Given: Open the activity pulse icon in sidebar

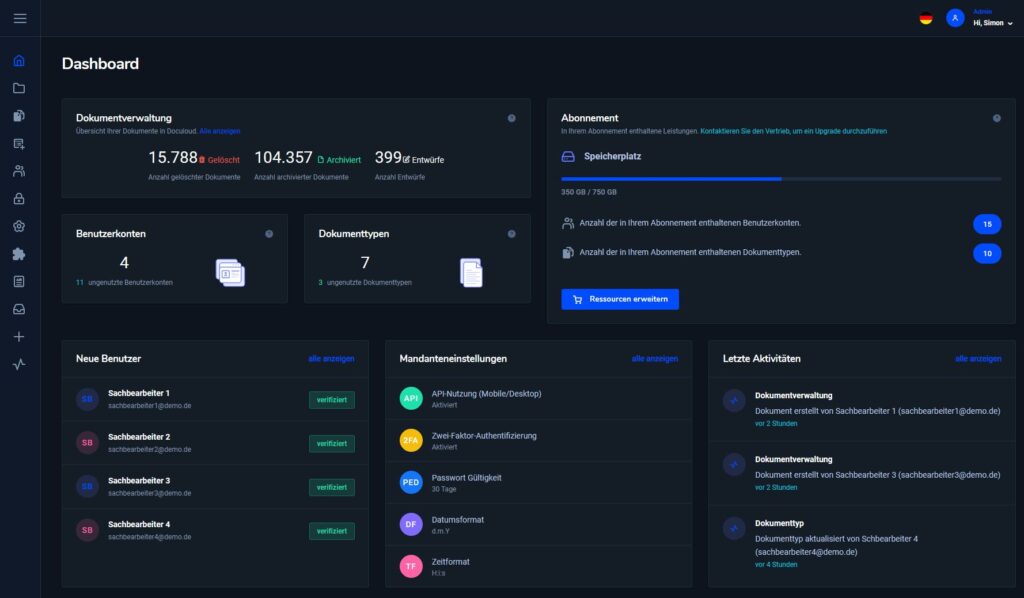Looking at the screenshot, I should 19,364.
